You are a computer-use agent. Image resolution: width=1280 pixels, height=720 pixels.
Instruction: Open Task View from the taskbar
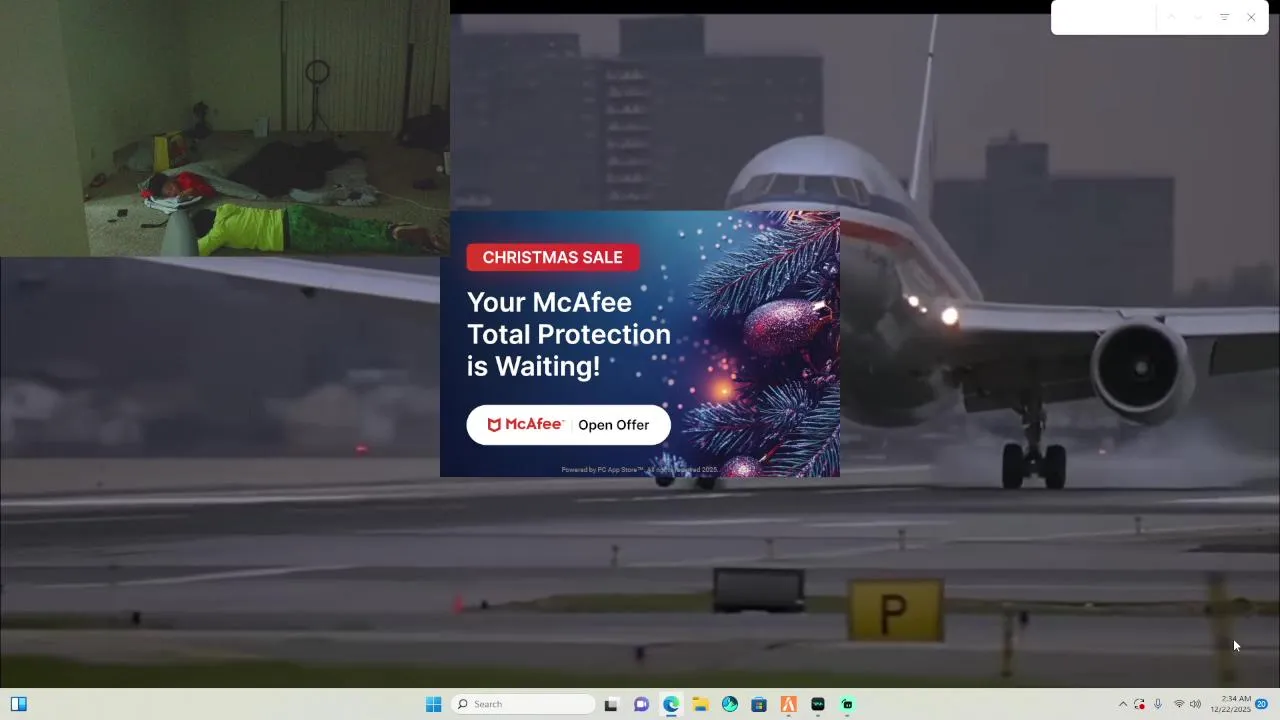pos(611,704)
